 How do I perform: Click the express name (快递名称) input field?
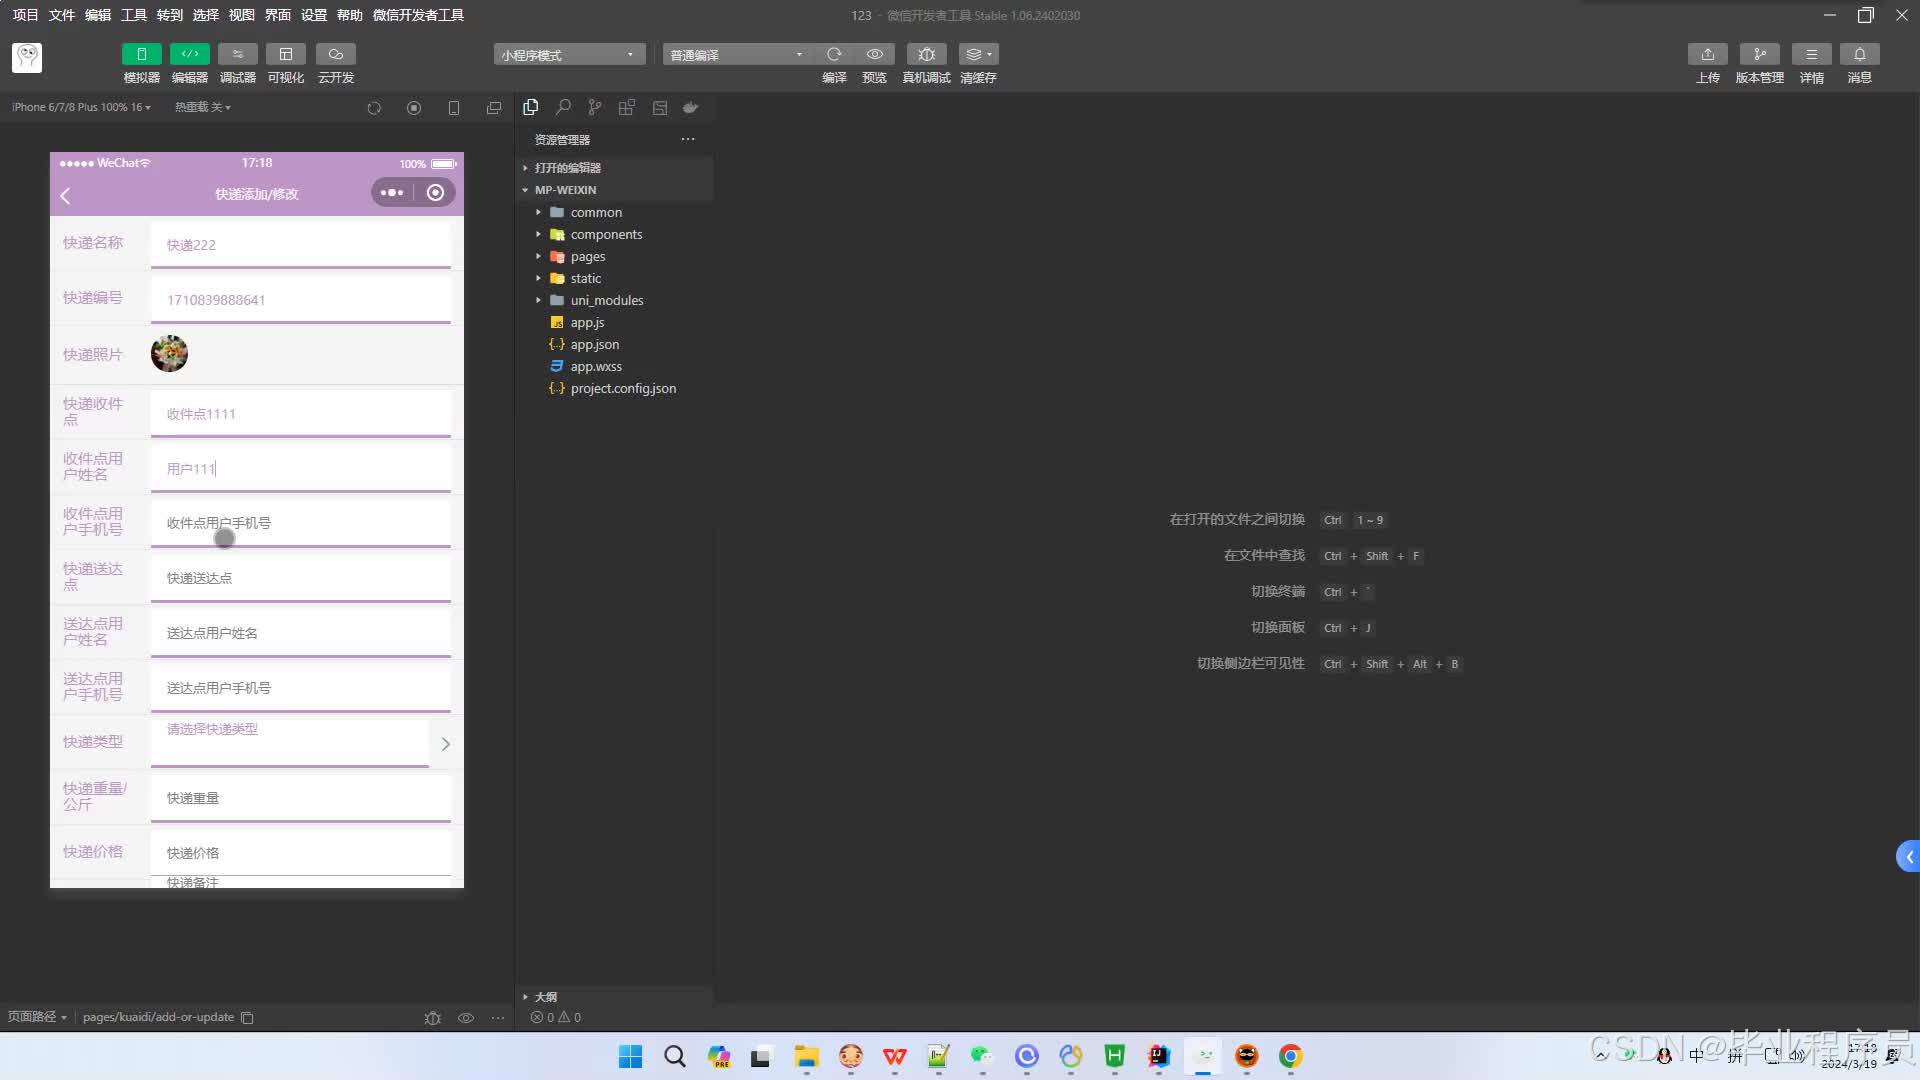(x=300, y=245)
